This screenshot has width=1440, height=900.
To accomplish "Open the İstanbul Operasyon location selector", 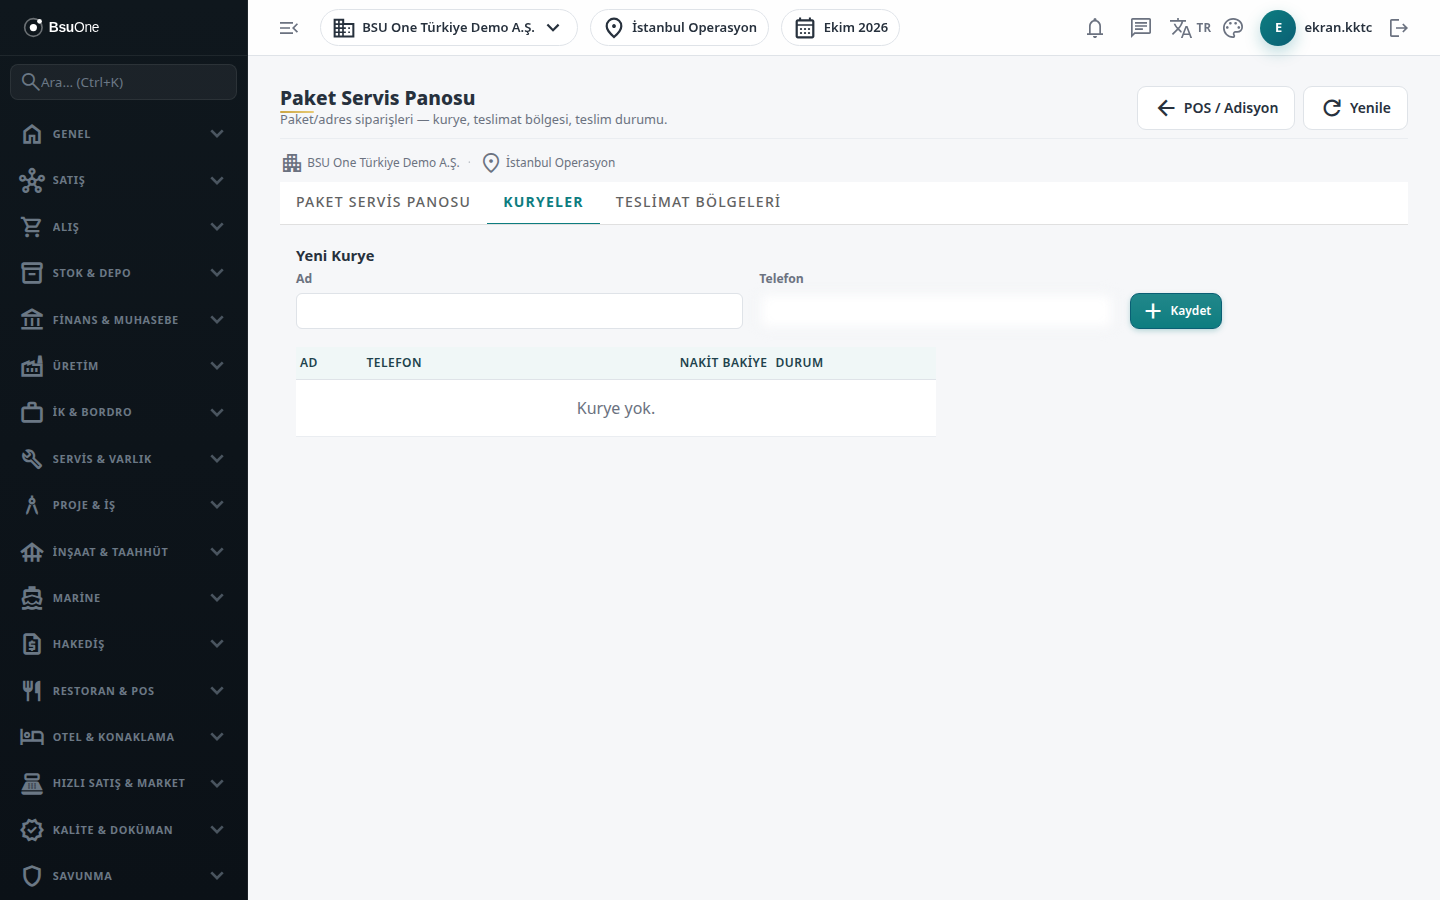I will pos(680,28).
